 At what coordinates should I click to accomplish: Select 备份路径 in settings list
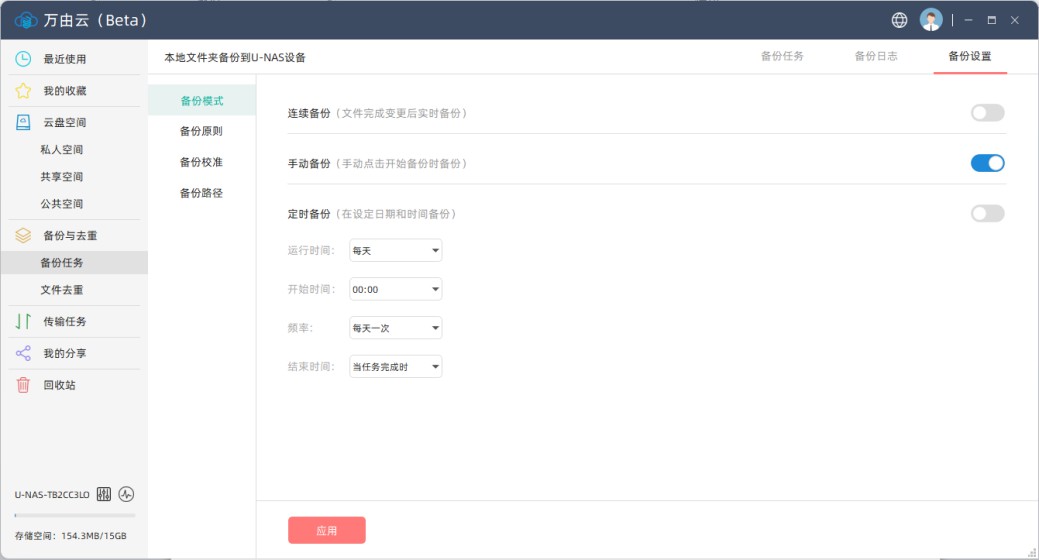201,193
